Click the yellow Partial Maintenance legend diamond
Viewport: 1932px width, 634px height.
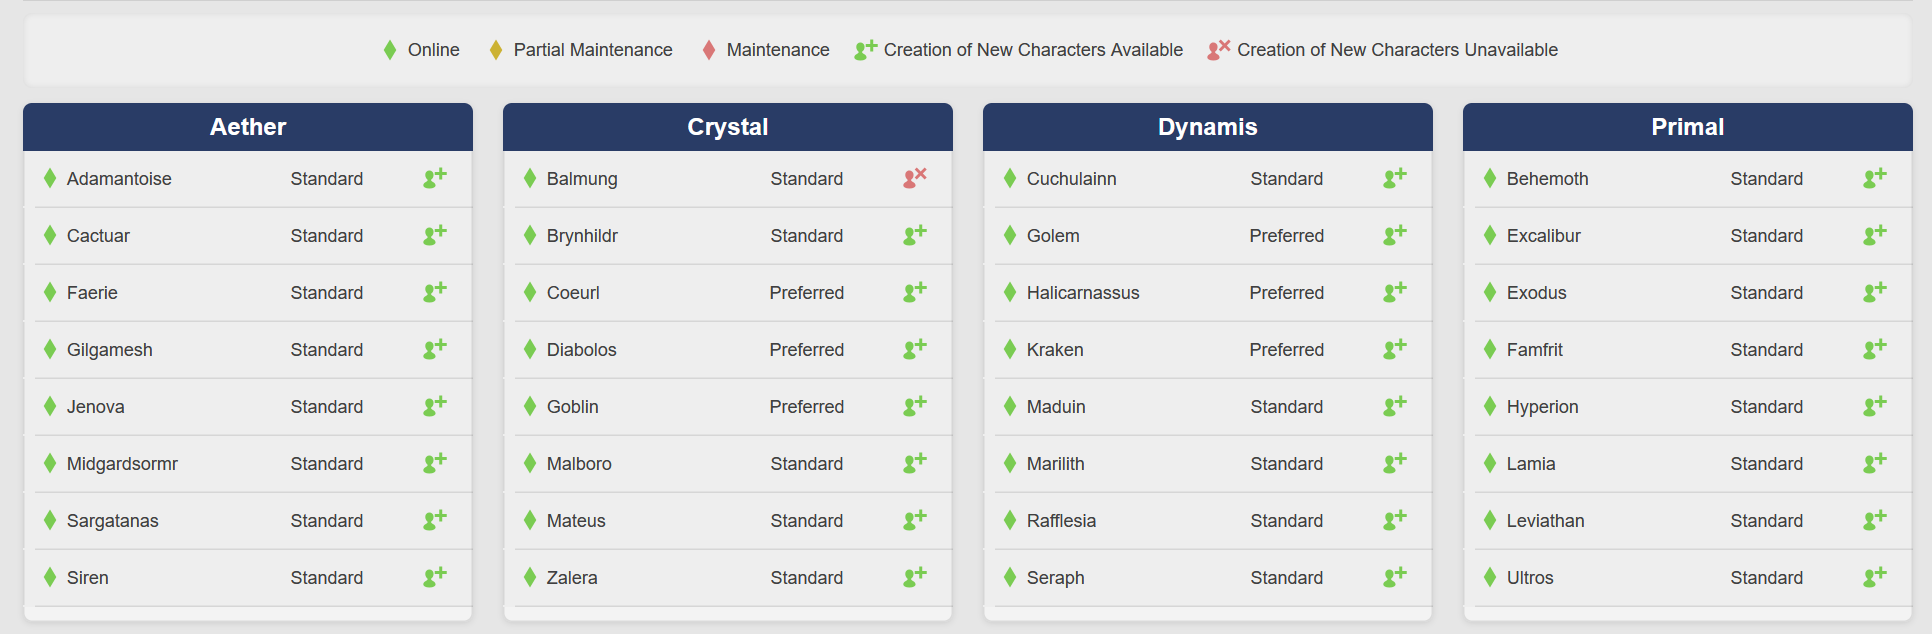[x=496, y=50]
